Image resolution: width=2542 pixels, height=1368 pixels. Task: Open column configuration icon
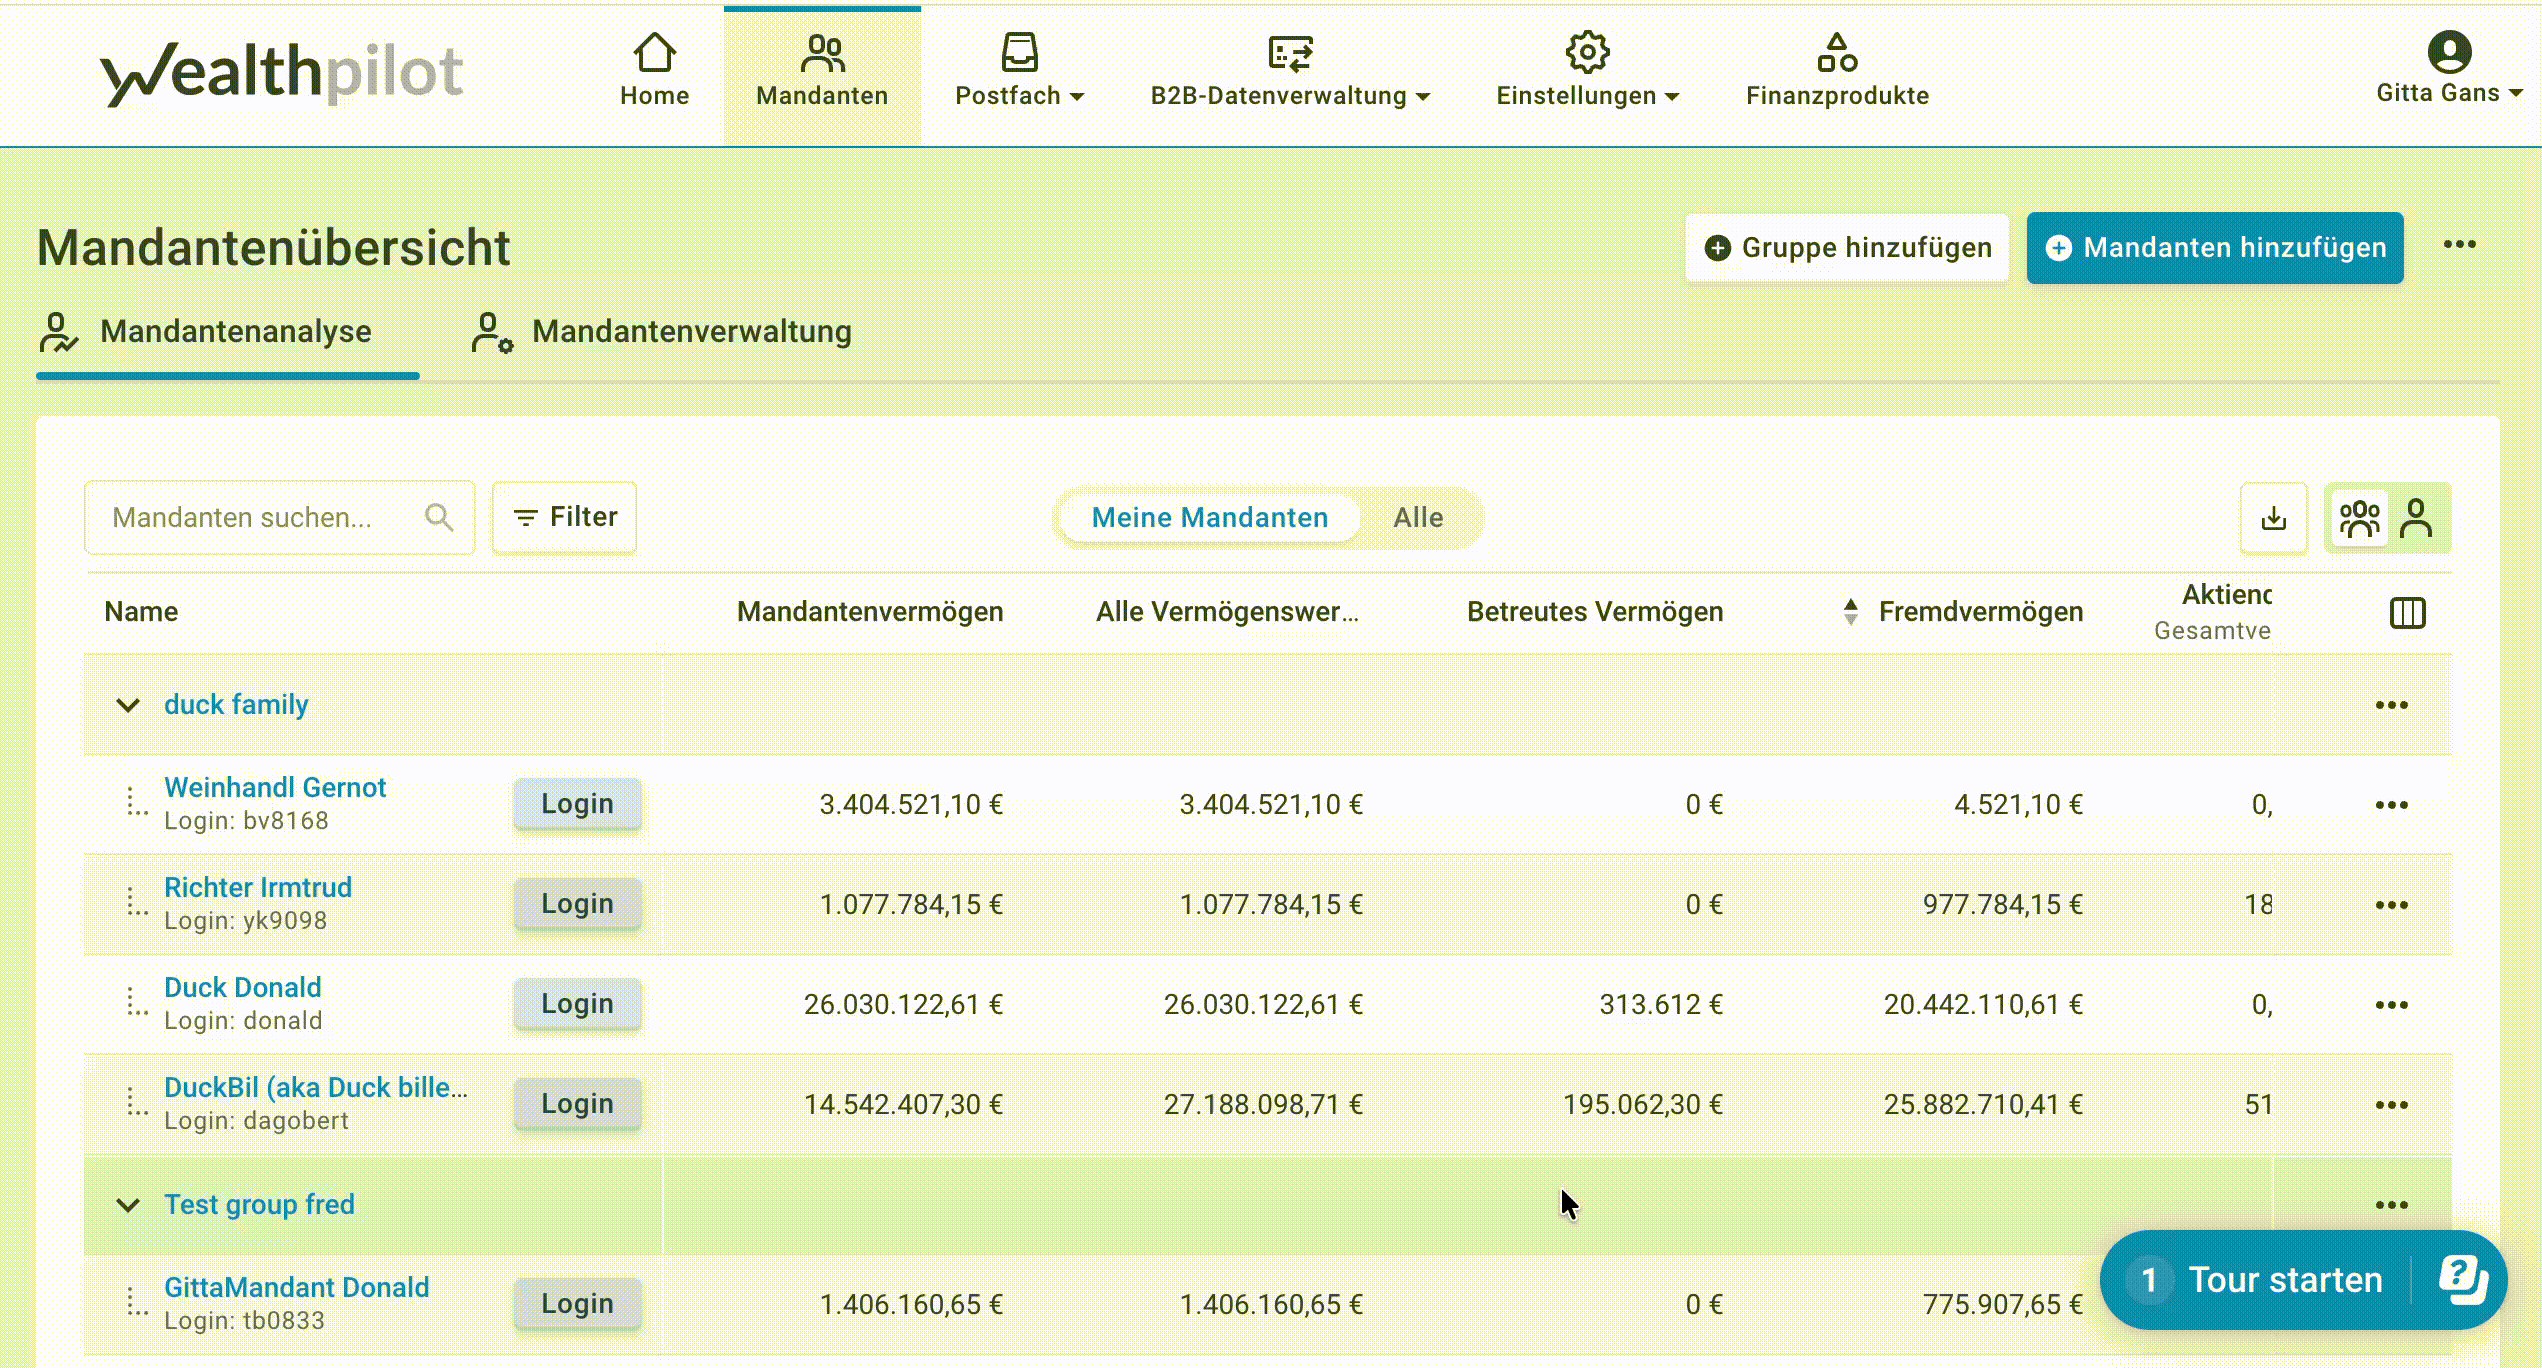(x=2407, y=612)
